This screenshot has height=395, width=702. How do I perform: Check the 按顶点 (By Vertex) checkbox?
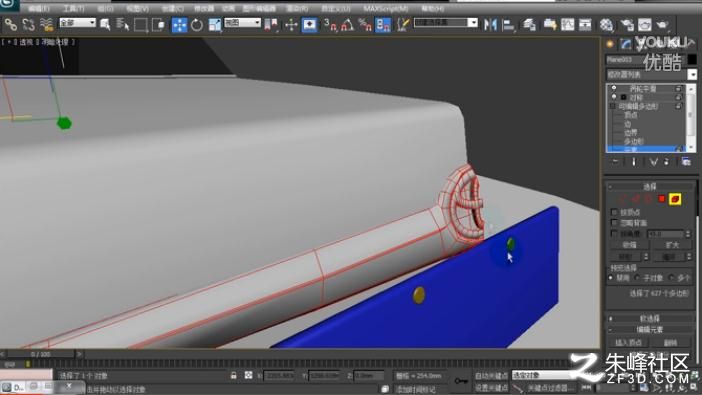[x=614, y=212]
